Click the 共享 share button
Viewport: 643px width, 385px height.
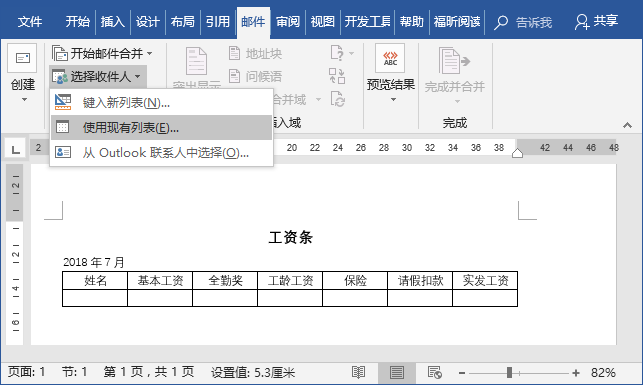(x=596, y=21)
